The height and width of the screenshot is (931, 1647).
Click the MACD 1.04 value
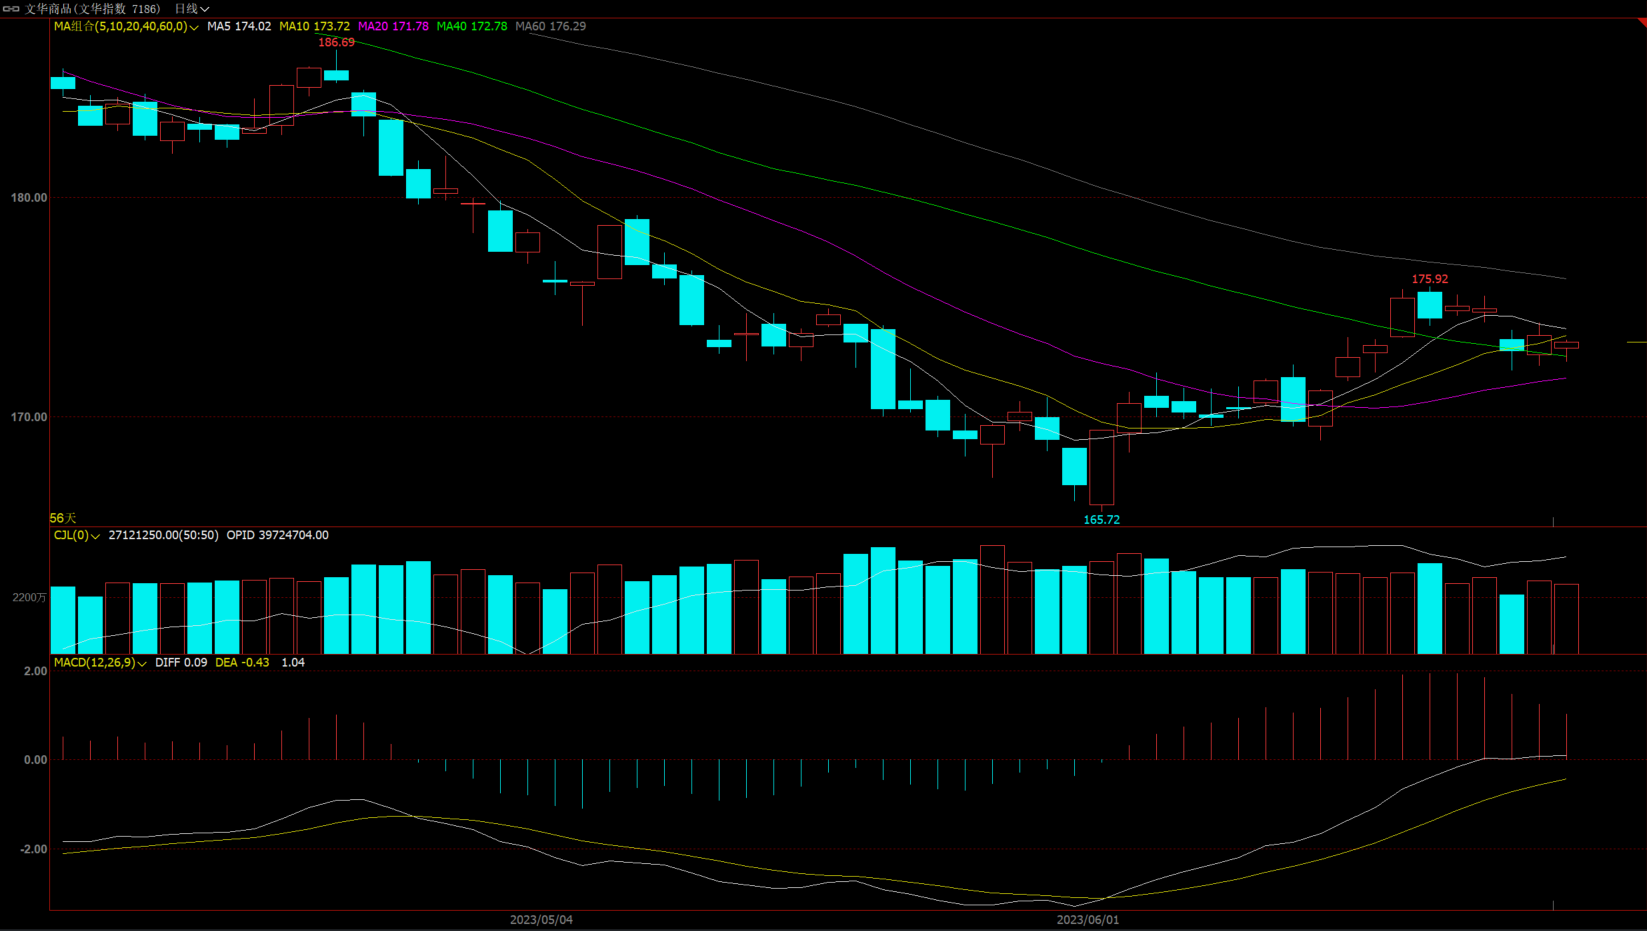[x=293, y=663]
